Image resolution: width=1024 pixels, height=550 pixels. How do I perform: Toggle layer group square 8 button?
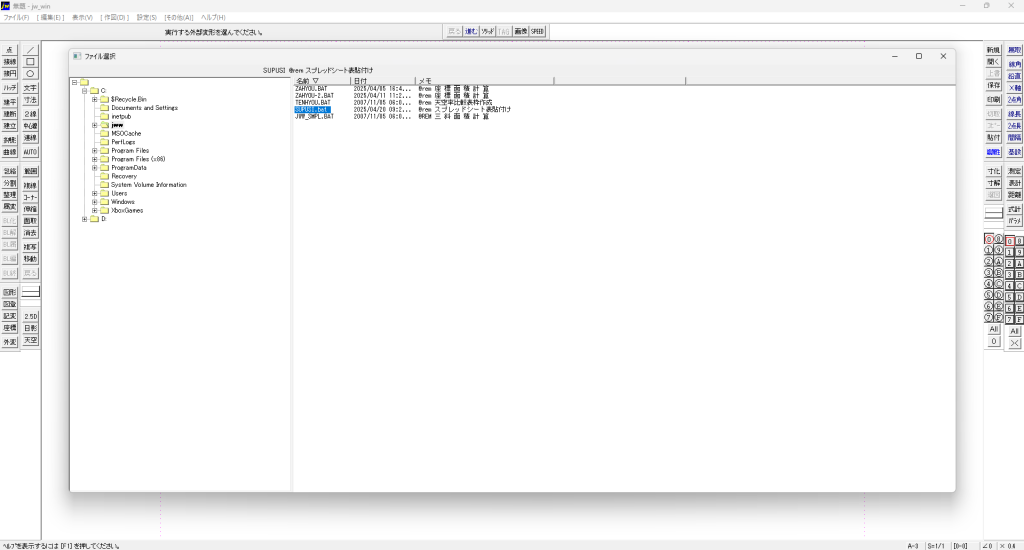click(x=1019, y=241)
